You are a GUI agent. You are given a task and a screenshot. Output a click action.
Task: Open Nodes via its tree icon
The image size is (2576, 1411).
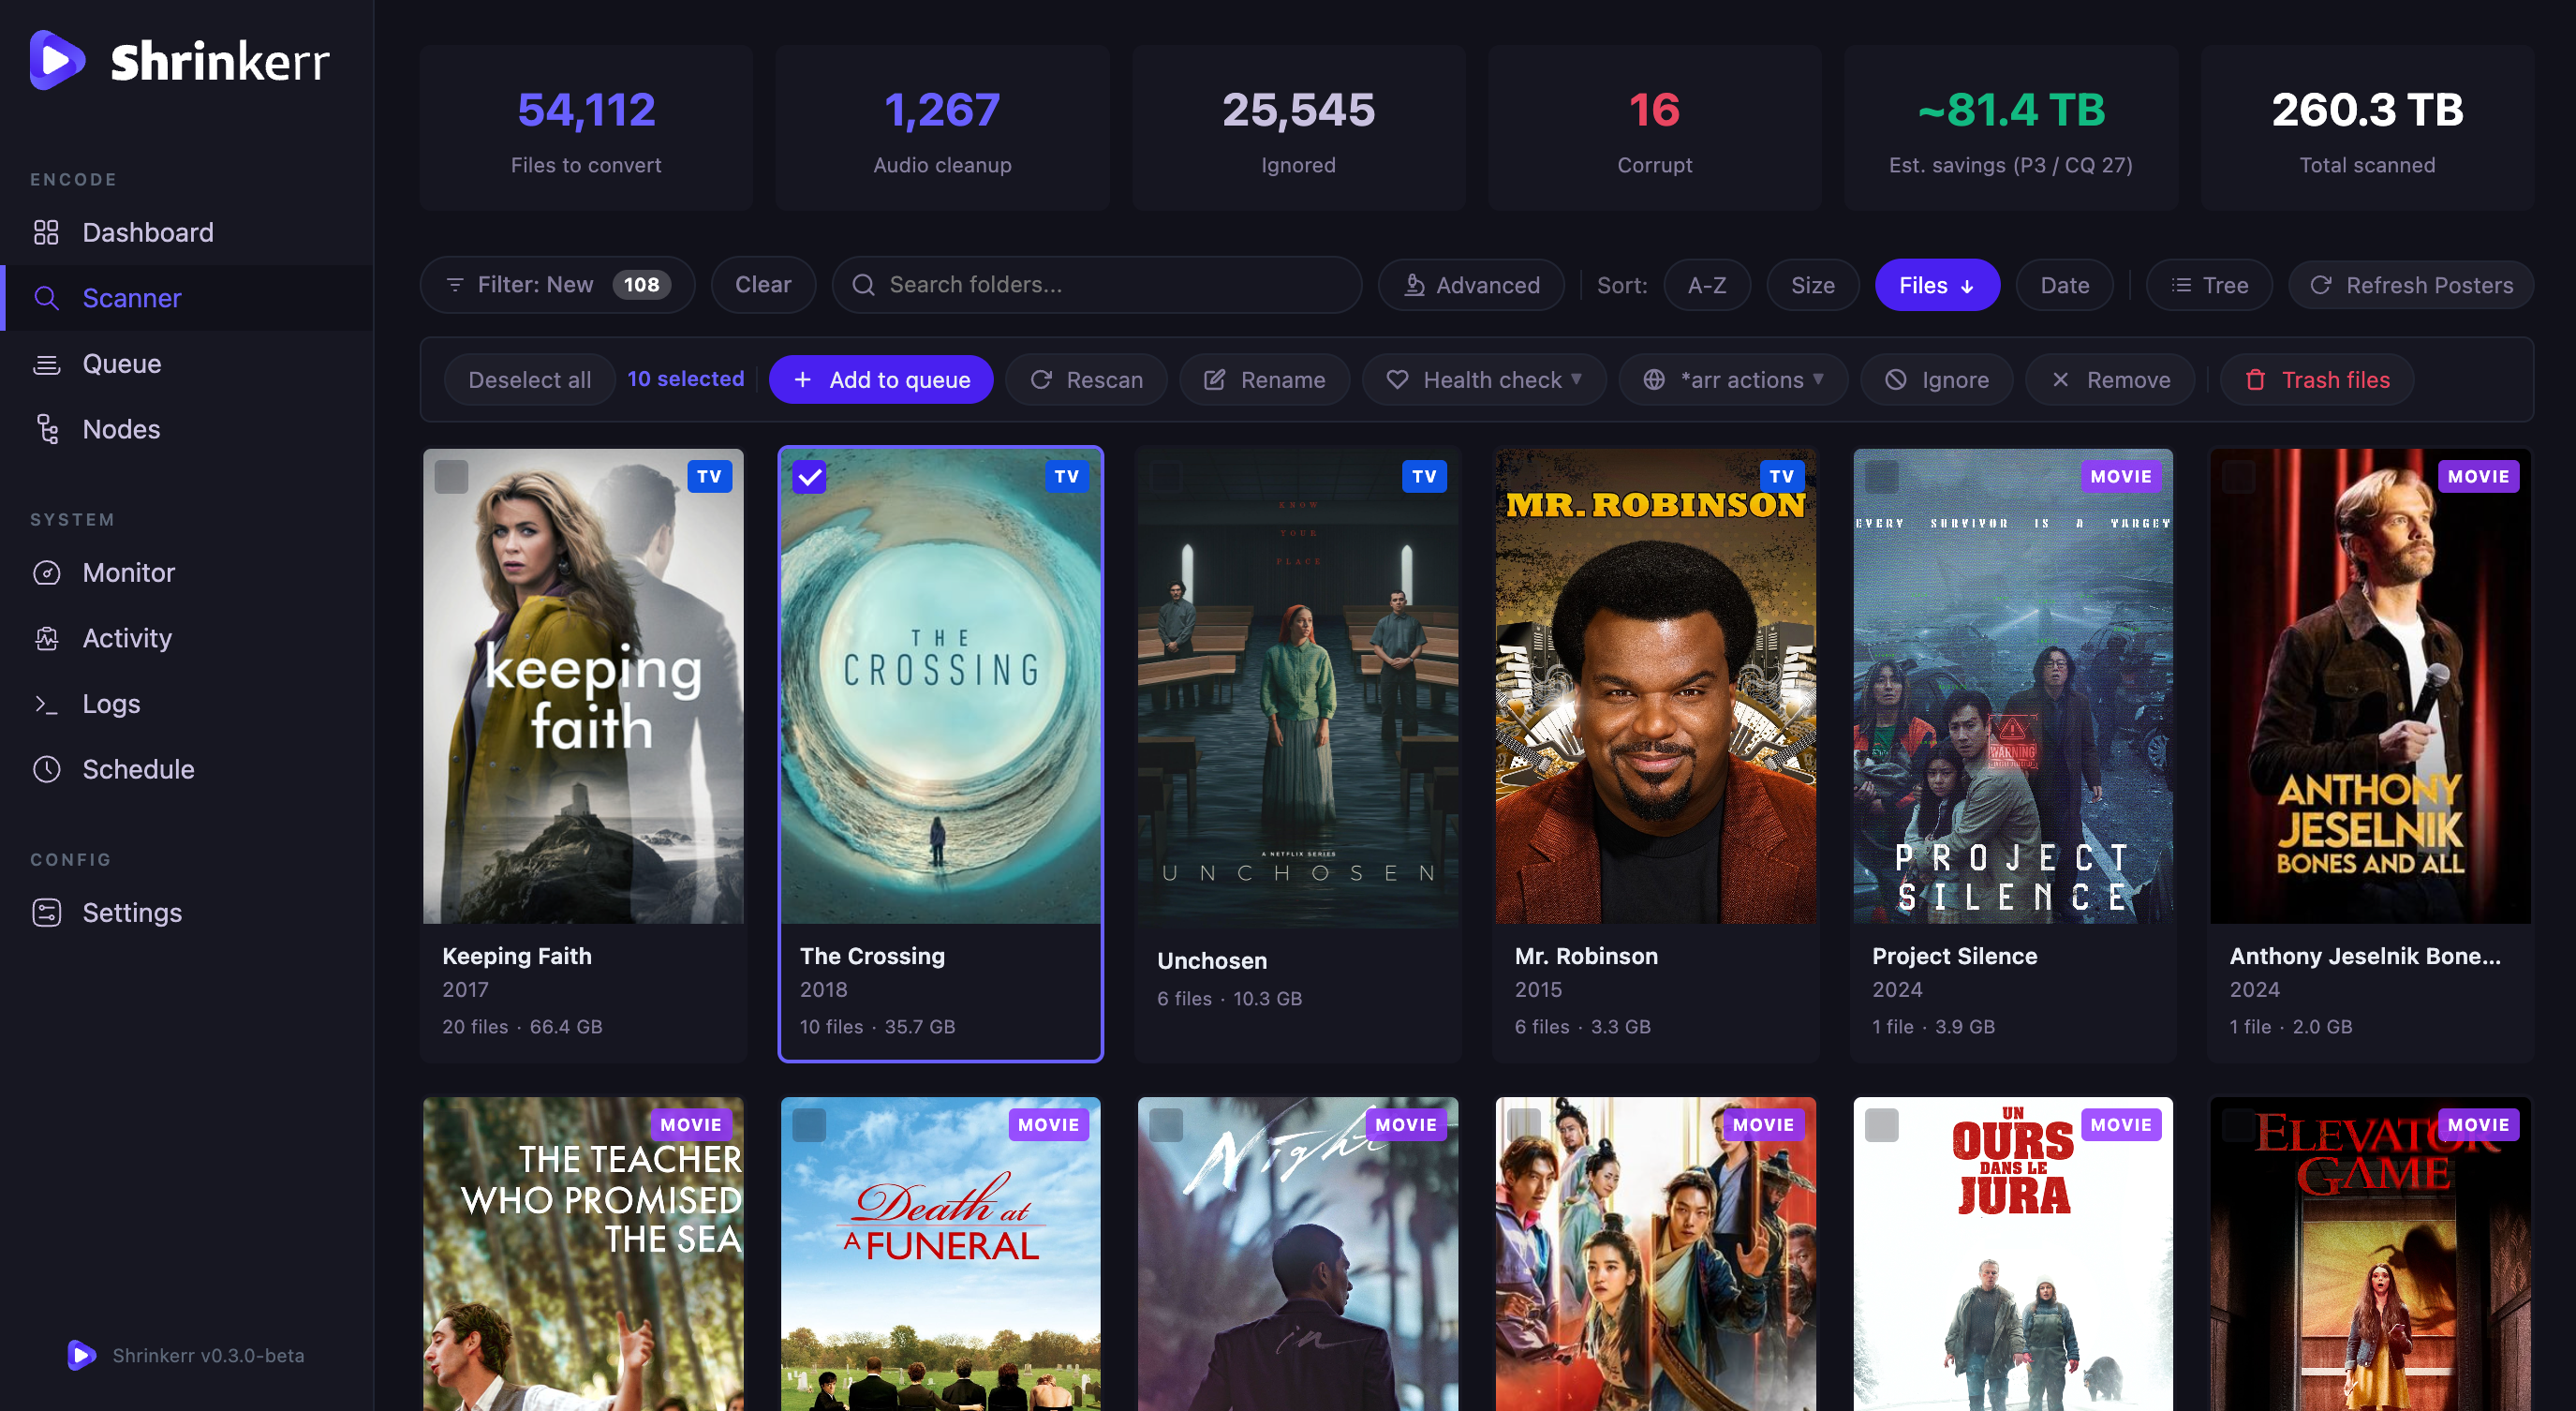click(x=46, y=429)
